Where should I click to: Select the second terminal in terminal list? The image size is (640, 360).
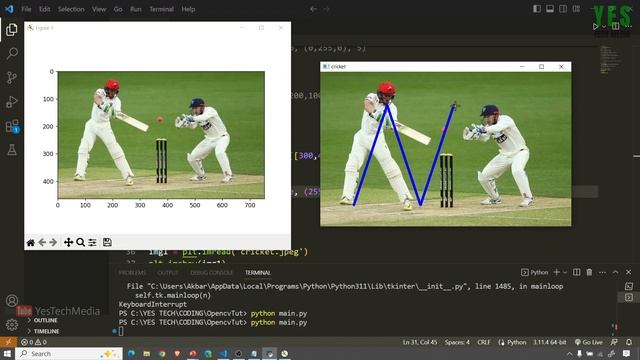click(629, 297)
